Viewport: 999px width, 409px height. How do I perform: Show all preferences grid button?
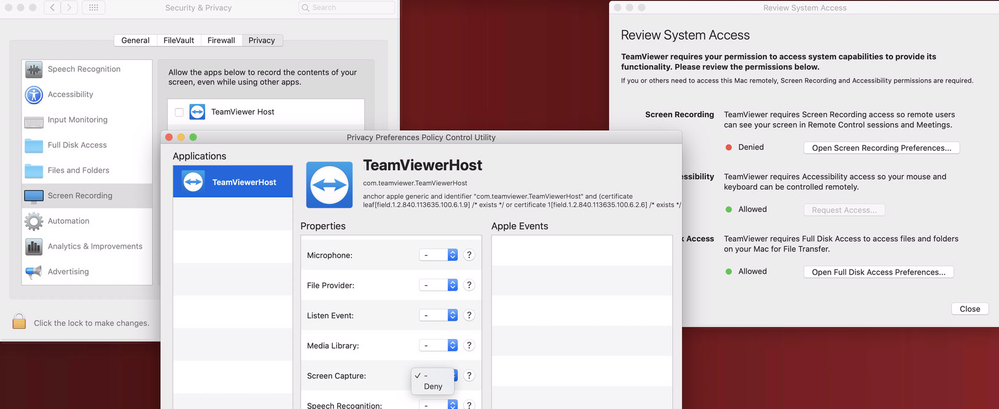[93, 8]
